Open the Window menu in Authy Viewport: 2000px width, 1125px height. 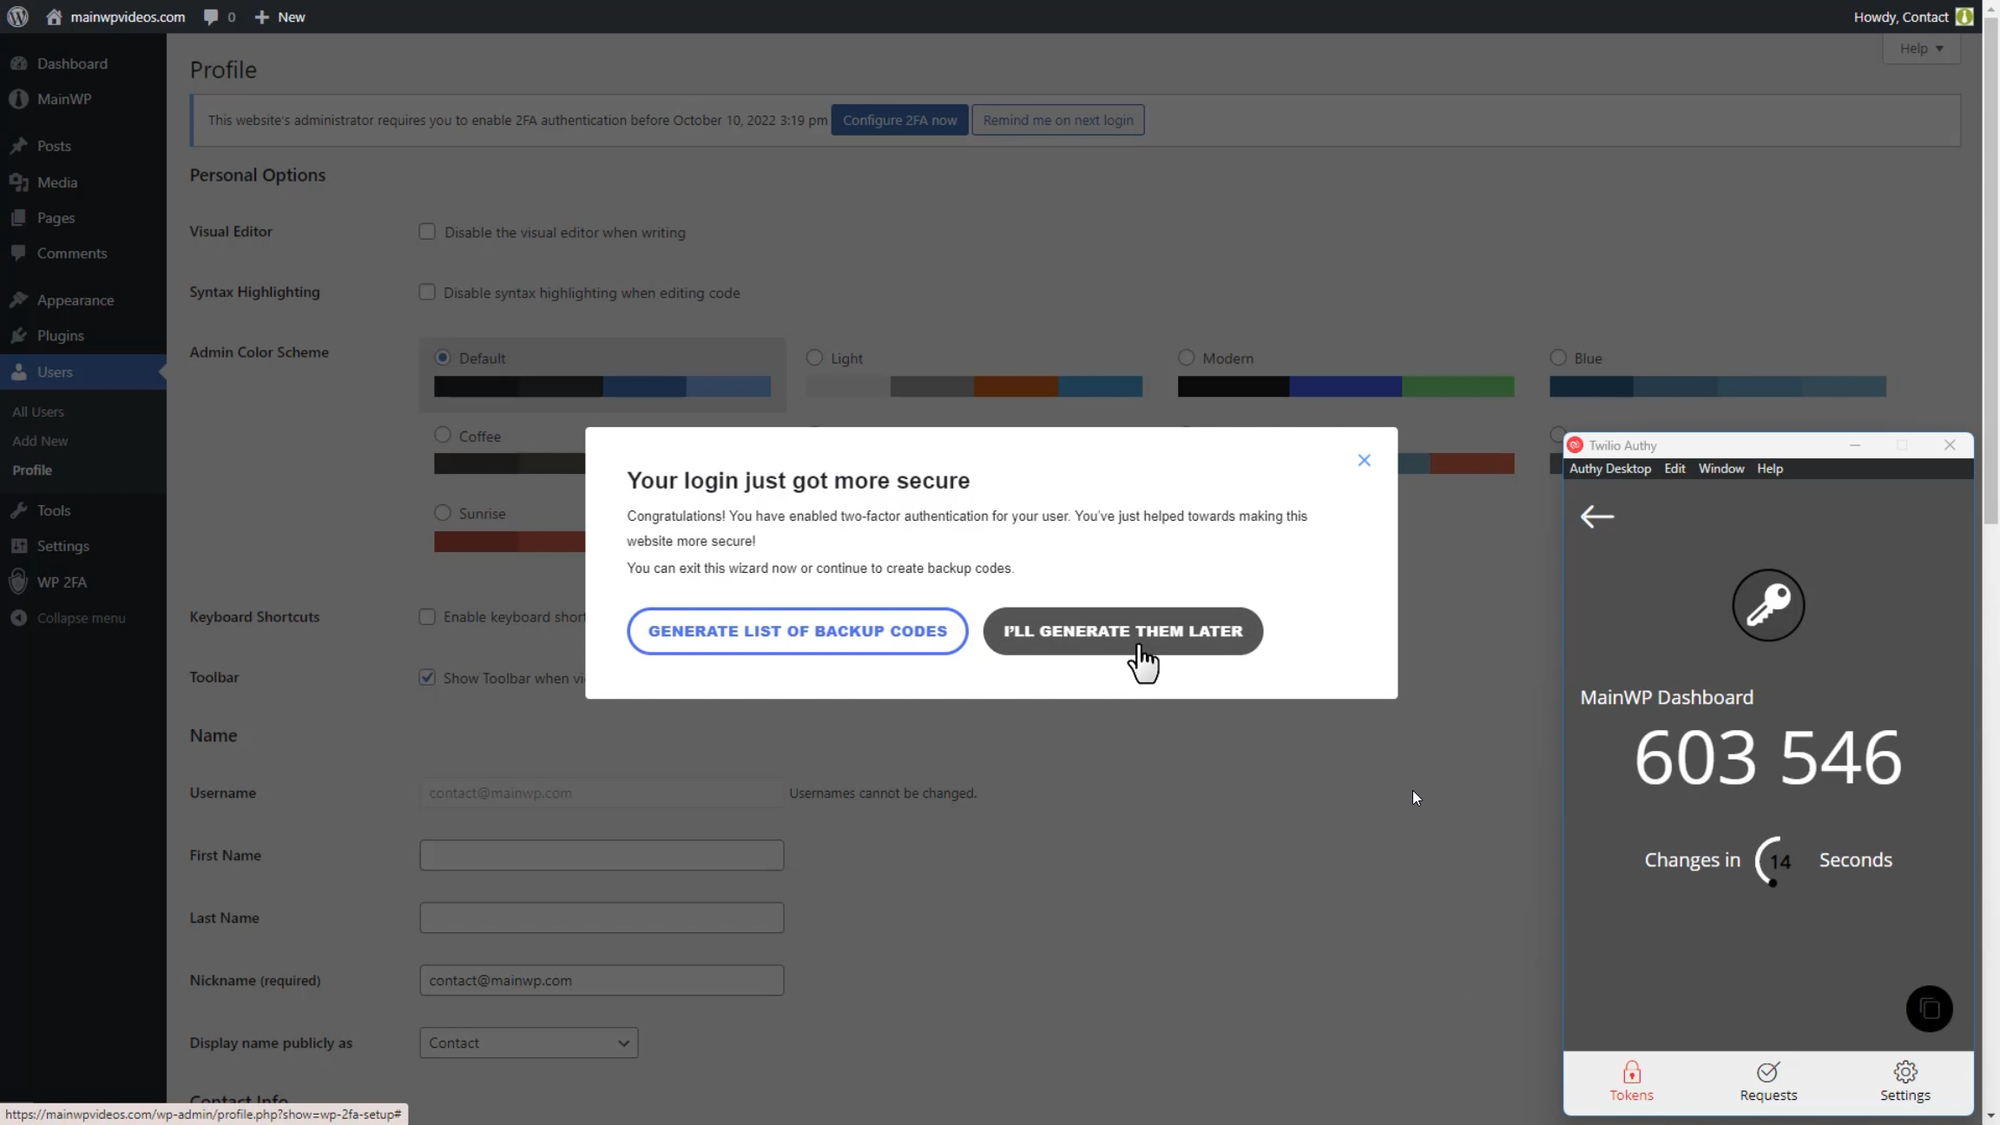(x=1722, y=468)
